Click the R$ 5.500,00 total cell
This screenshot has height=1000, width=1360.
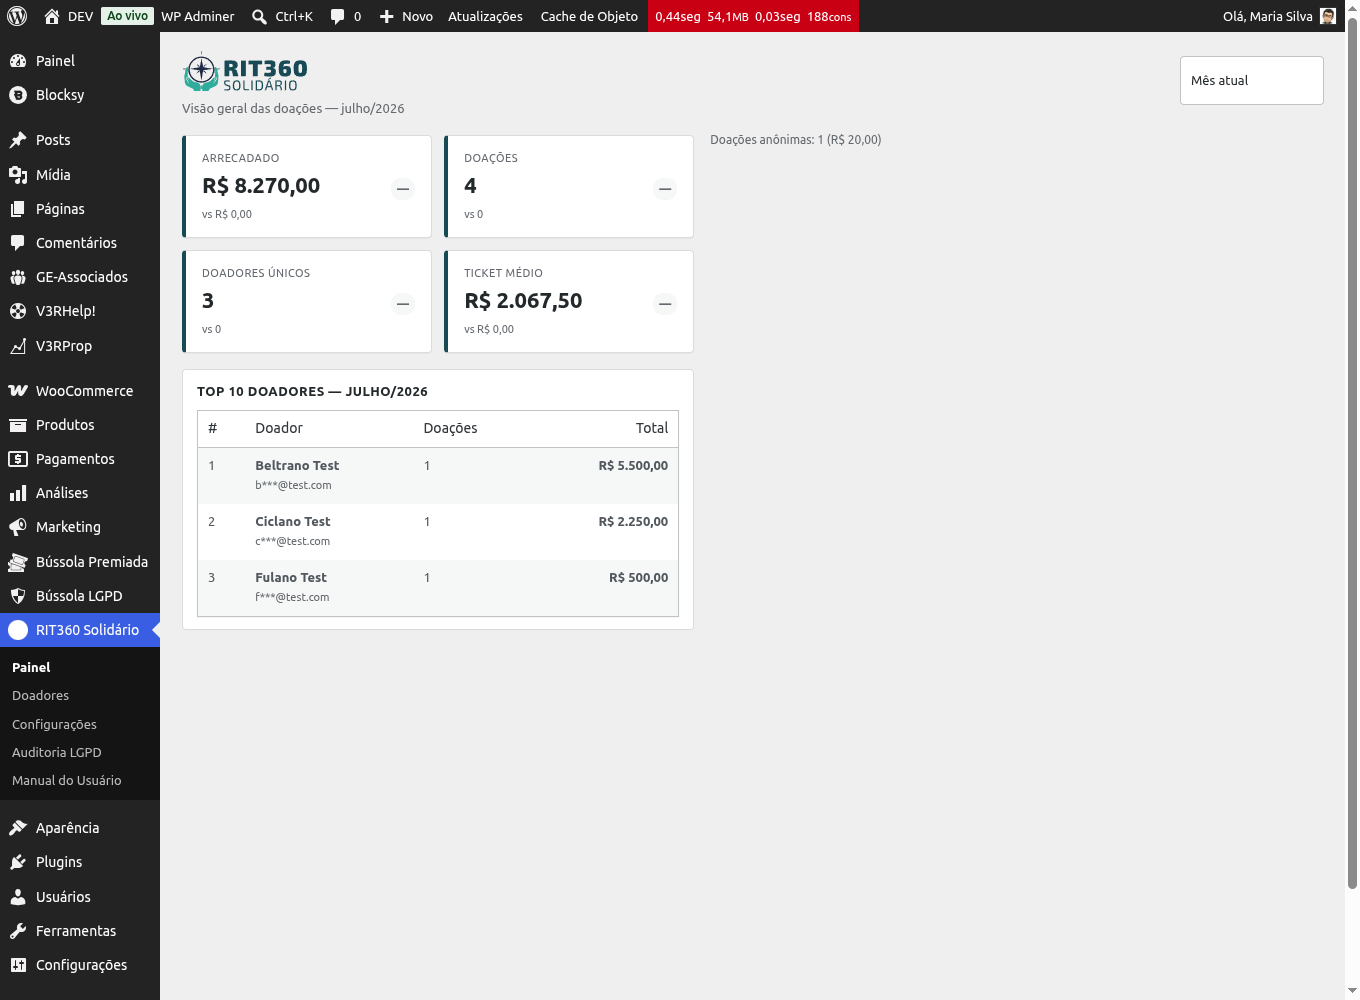click(x=633, y=466)
